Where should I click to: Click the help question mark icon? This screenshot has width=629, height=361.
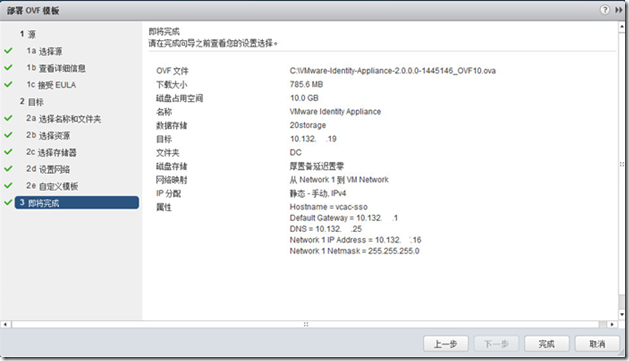[605, 10]
